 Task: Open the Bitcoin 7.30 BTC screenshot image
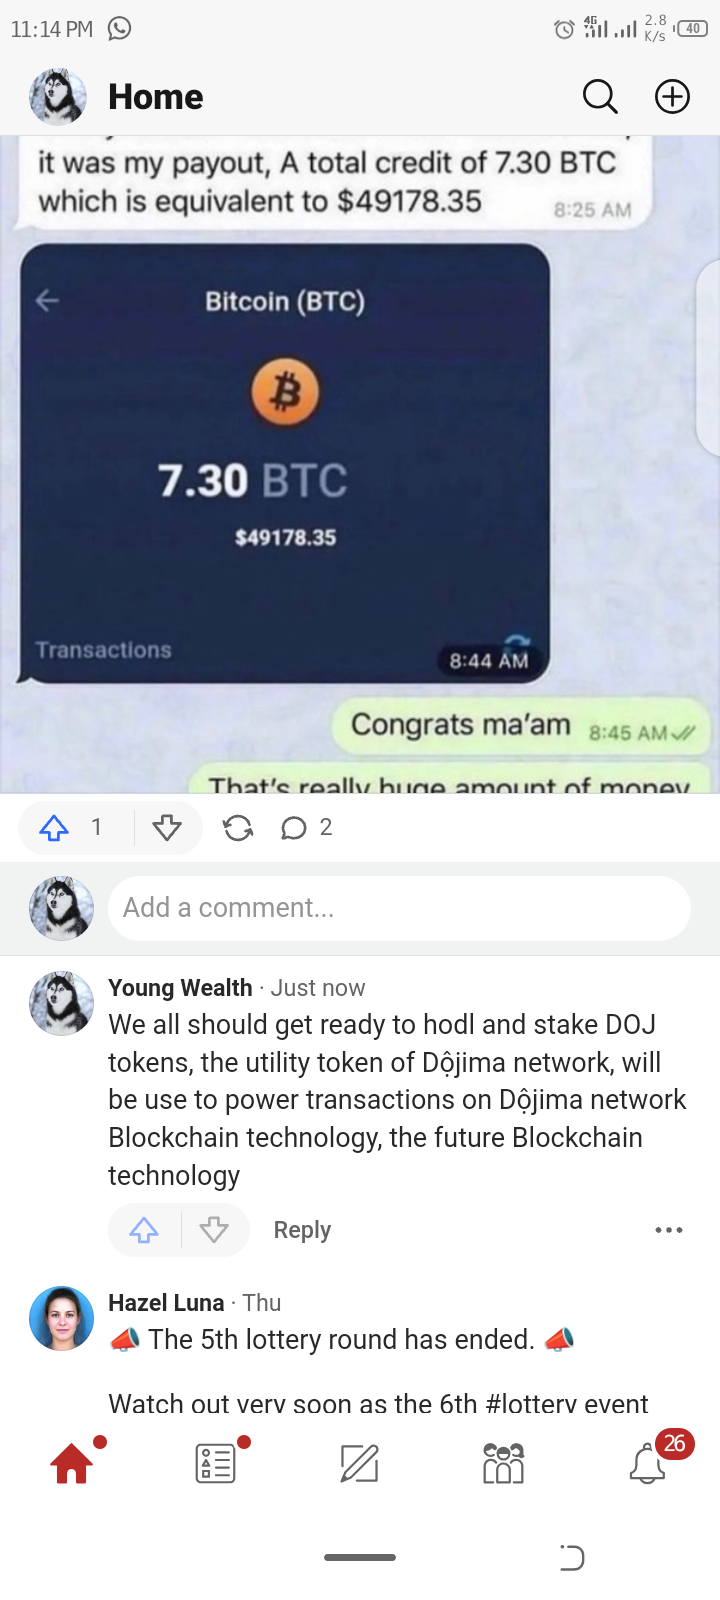tap(285, 463)
